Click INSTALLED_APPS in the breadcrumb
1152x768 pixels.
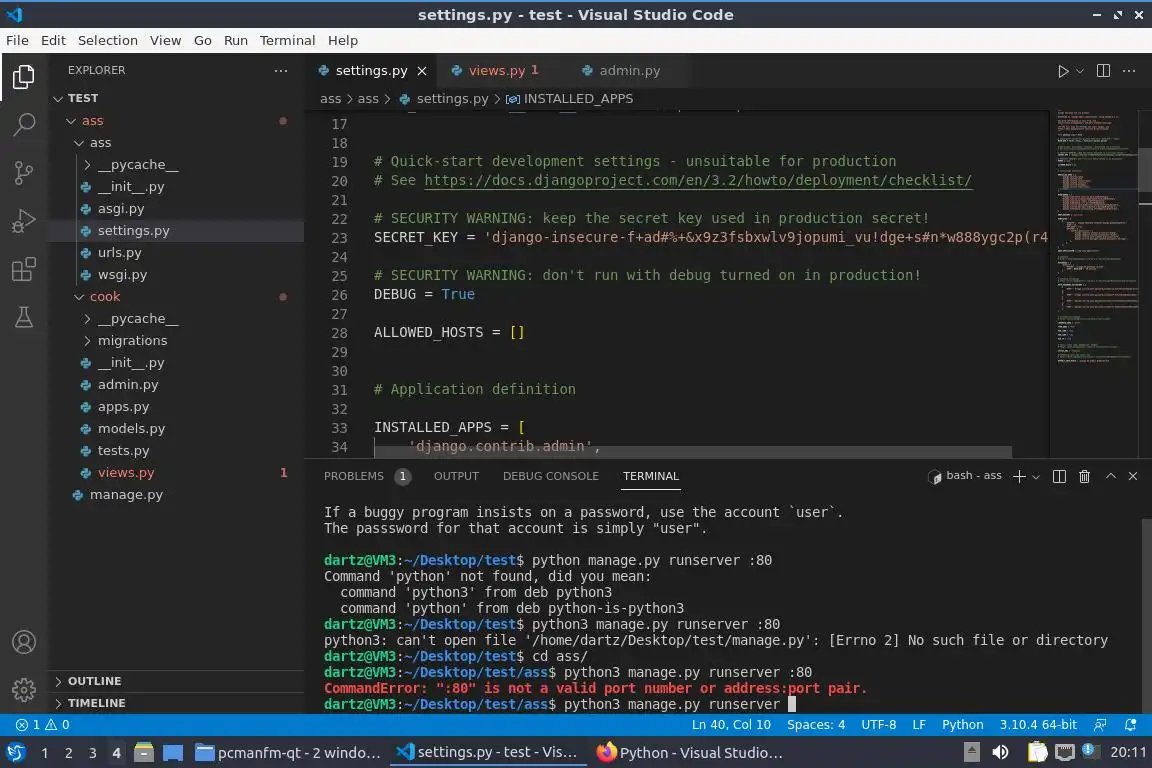(577, 98)
